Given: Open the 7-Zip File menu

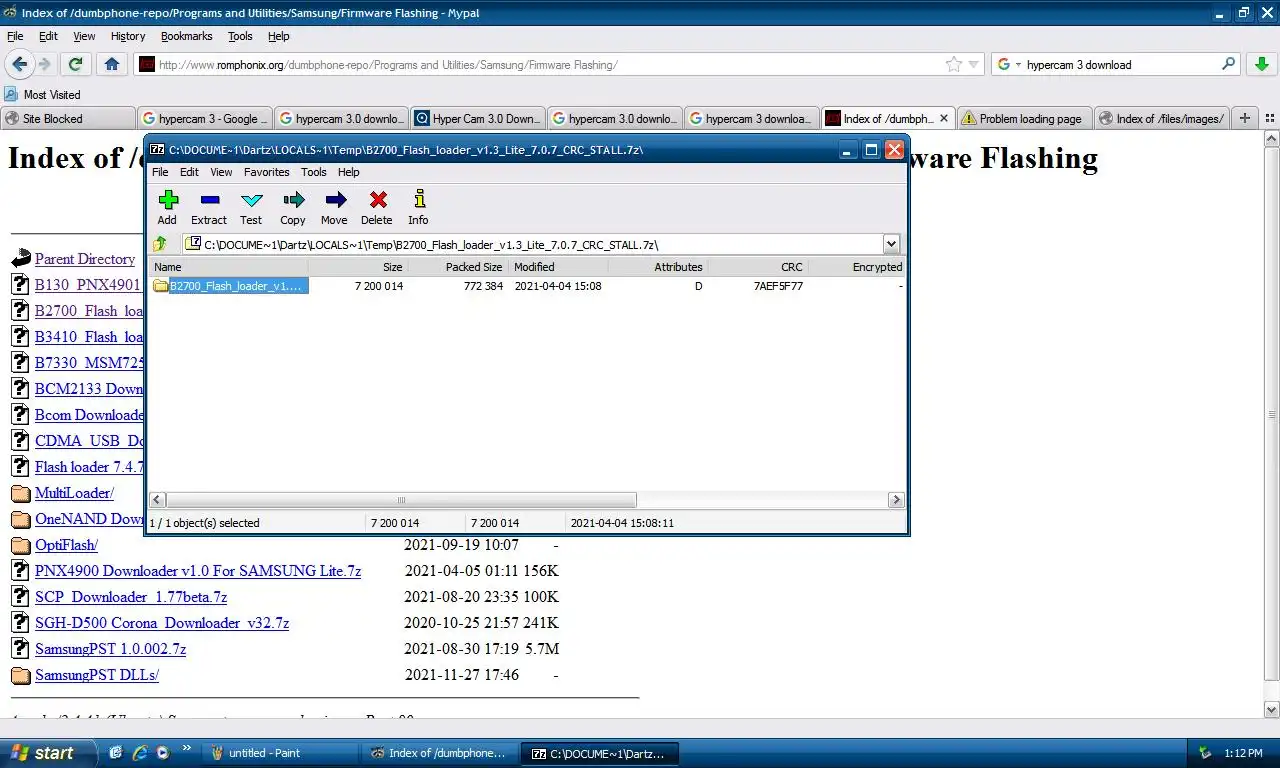Looking at the screenshot, I should coord(160,172).
